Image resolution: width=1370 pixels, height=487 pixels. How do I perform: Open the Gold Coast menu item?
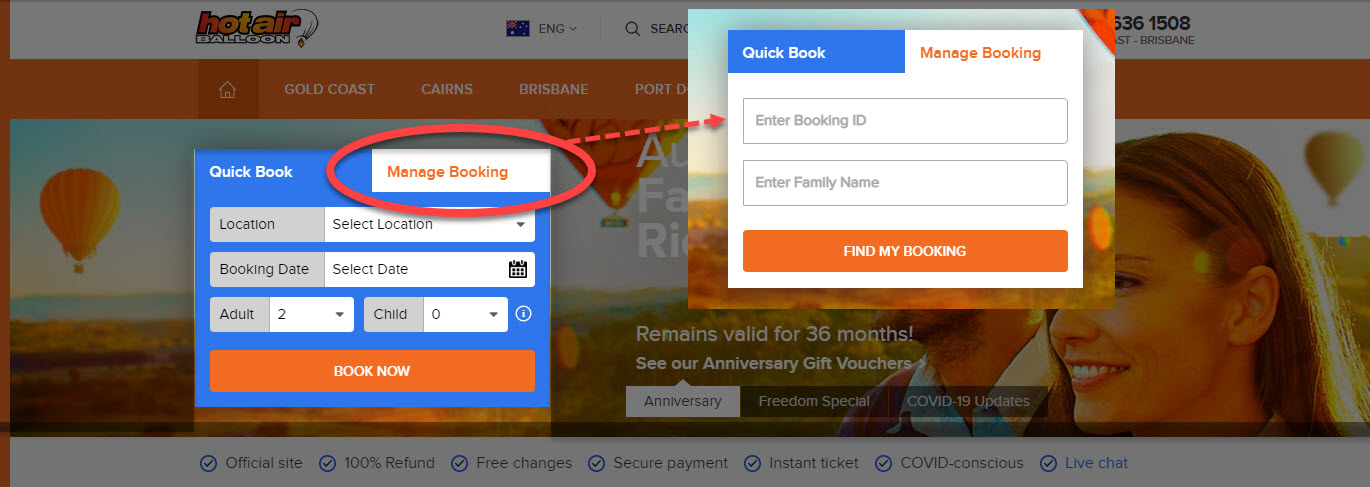[x=329, y=89]
